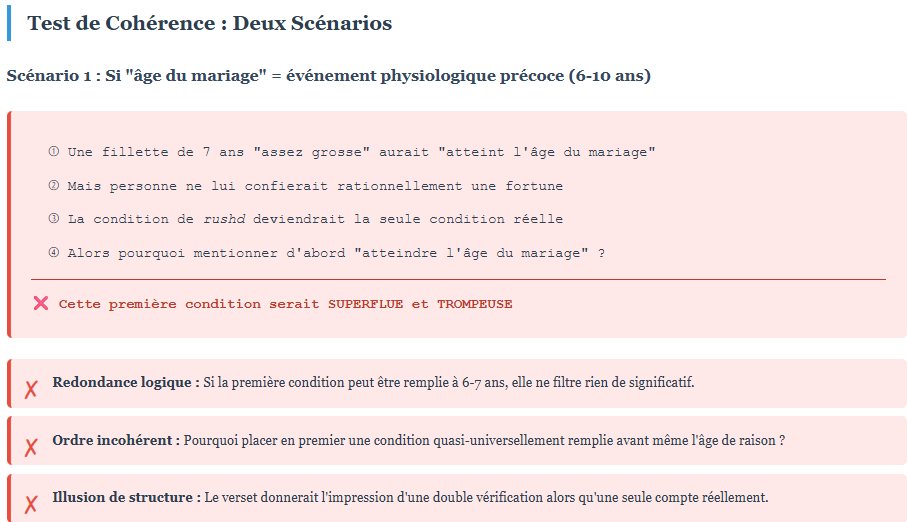The width and height of the screenshot is (907, 522).
Task: Click the circled number ③ marker
Action: click(53, 219)
